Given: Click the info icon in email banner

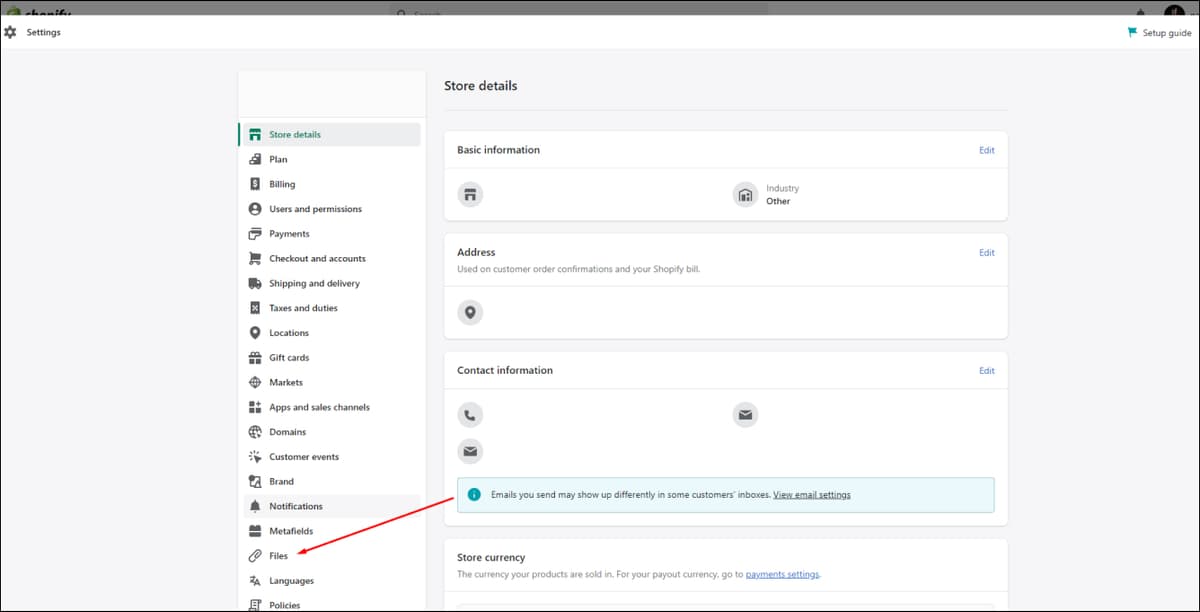Looking at the screenshot, I should [x=474, y=494].
